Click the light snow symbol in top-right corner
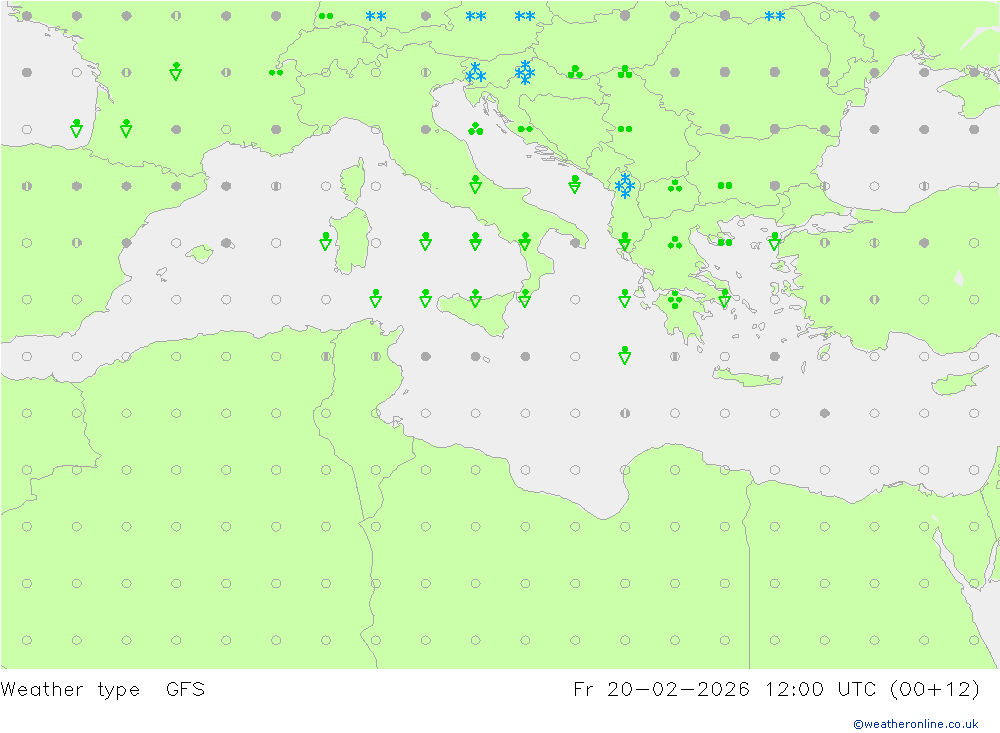This screenshot has height=733, width=1000. click(x=775, y=16)
